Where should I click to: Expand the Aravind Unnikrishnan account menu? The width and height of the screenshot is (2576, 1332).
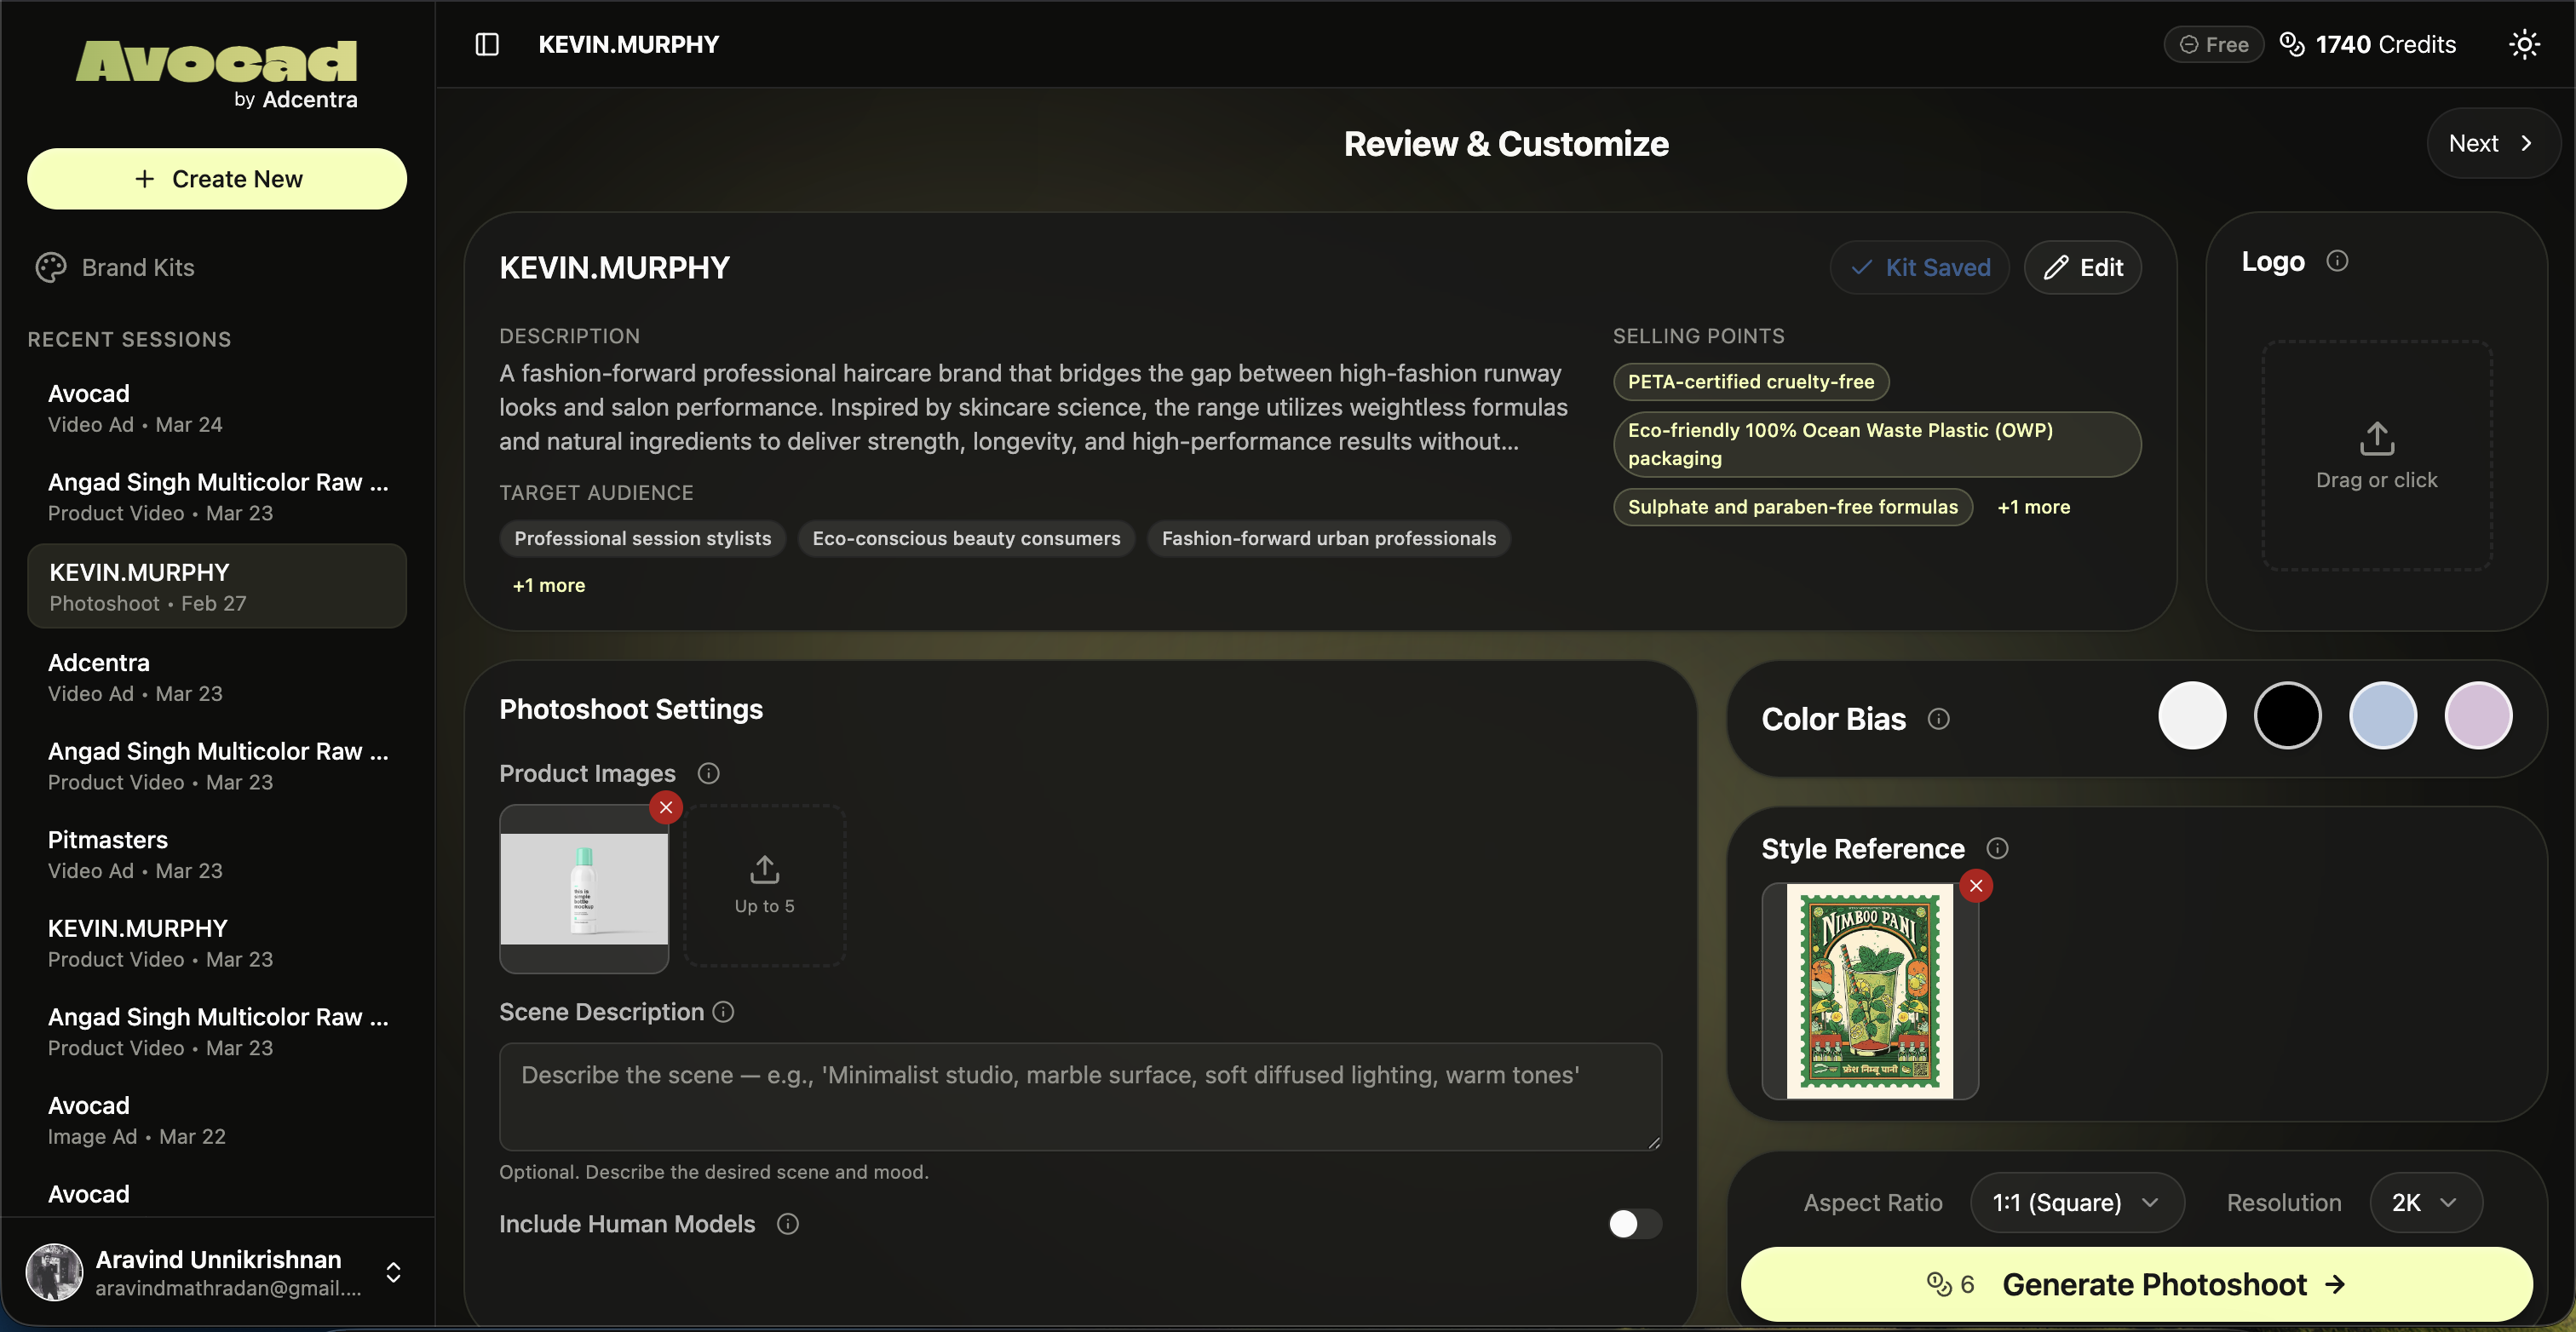[393, 1272]
